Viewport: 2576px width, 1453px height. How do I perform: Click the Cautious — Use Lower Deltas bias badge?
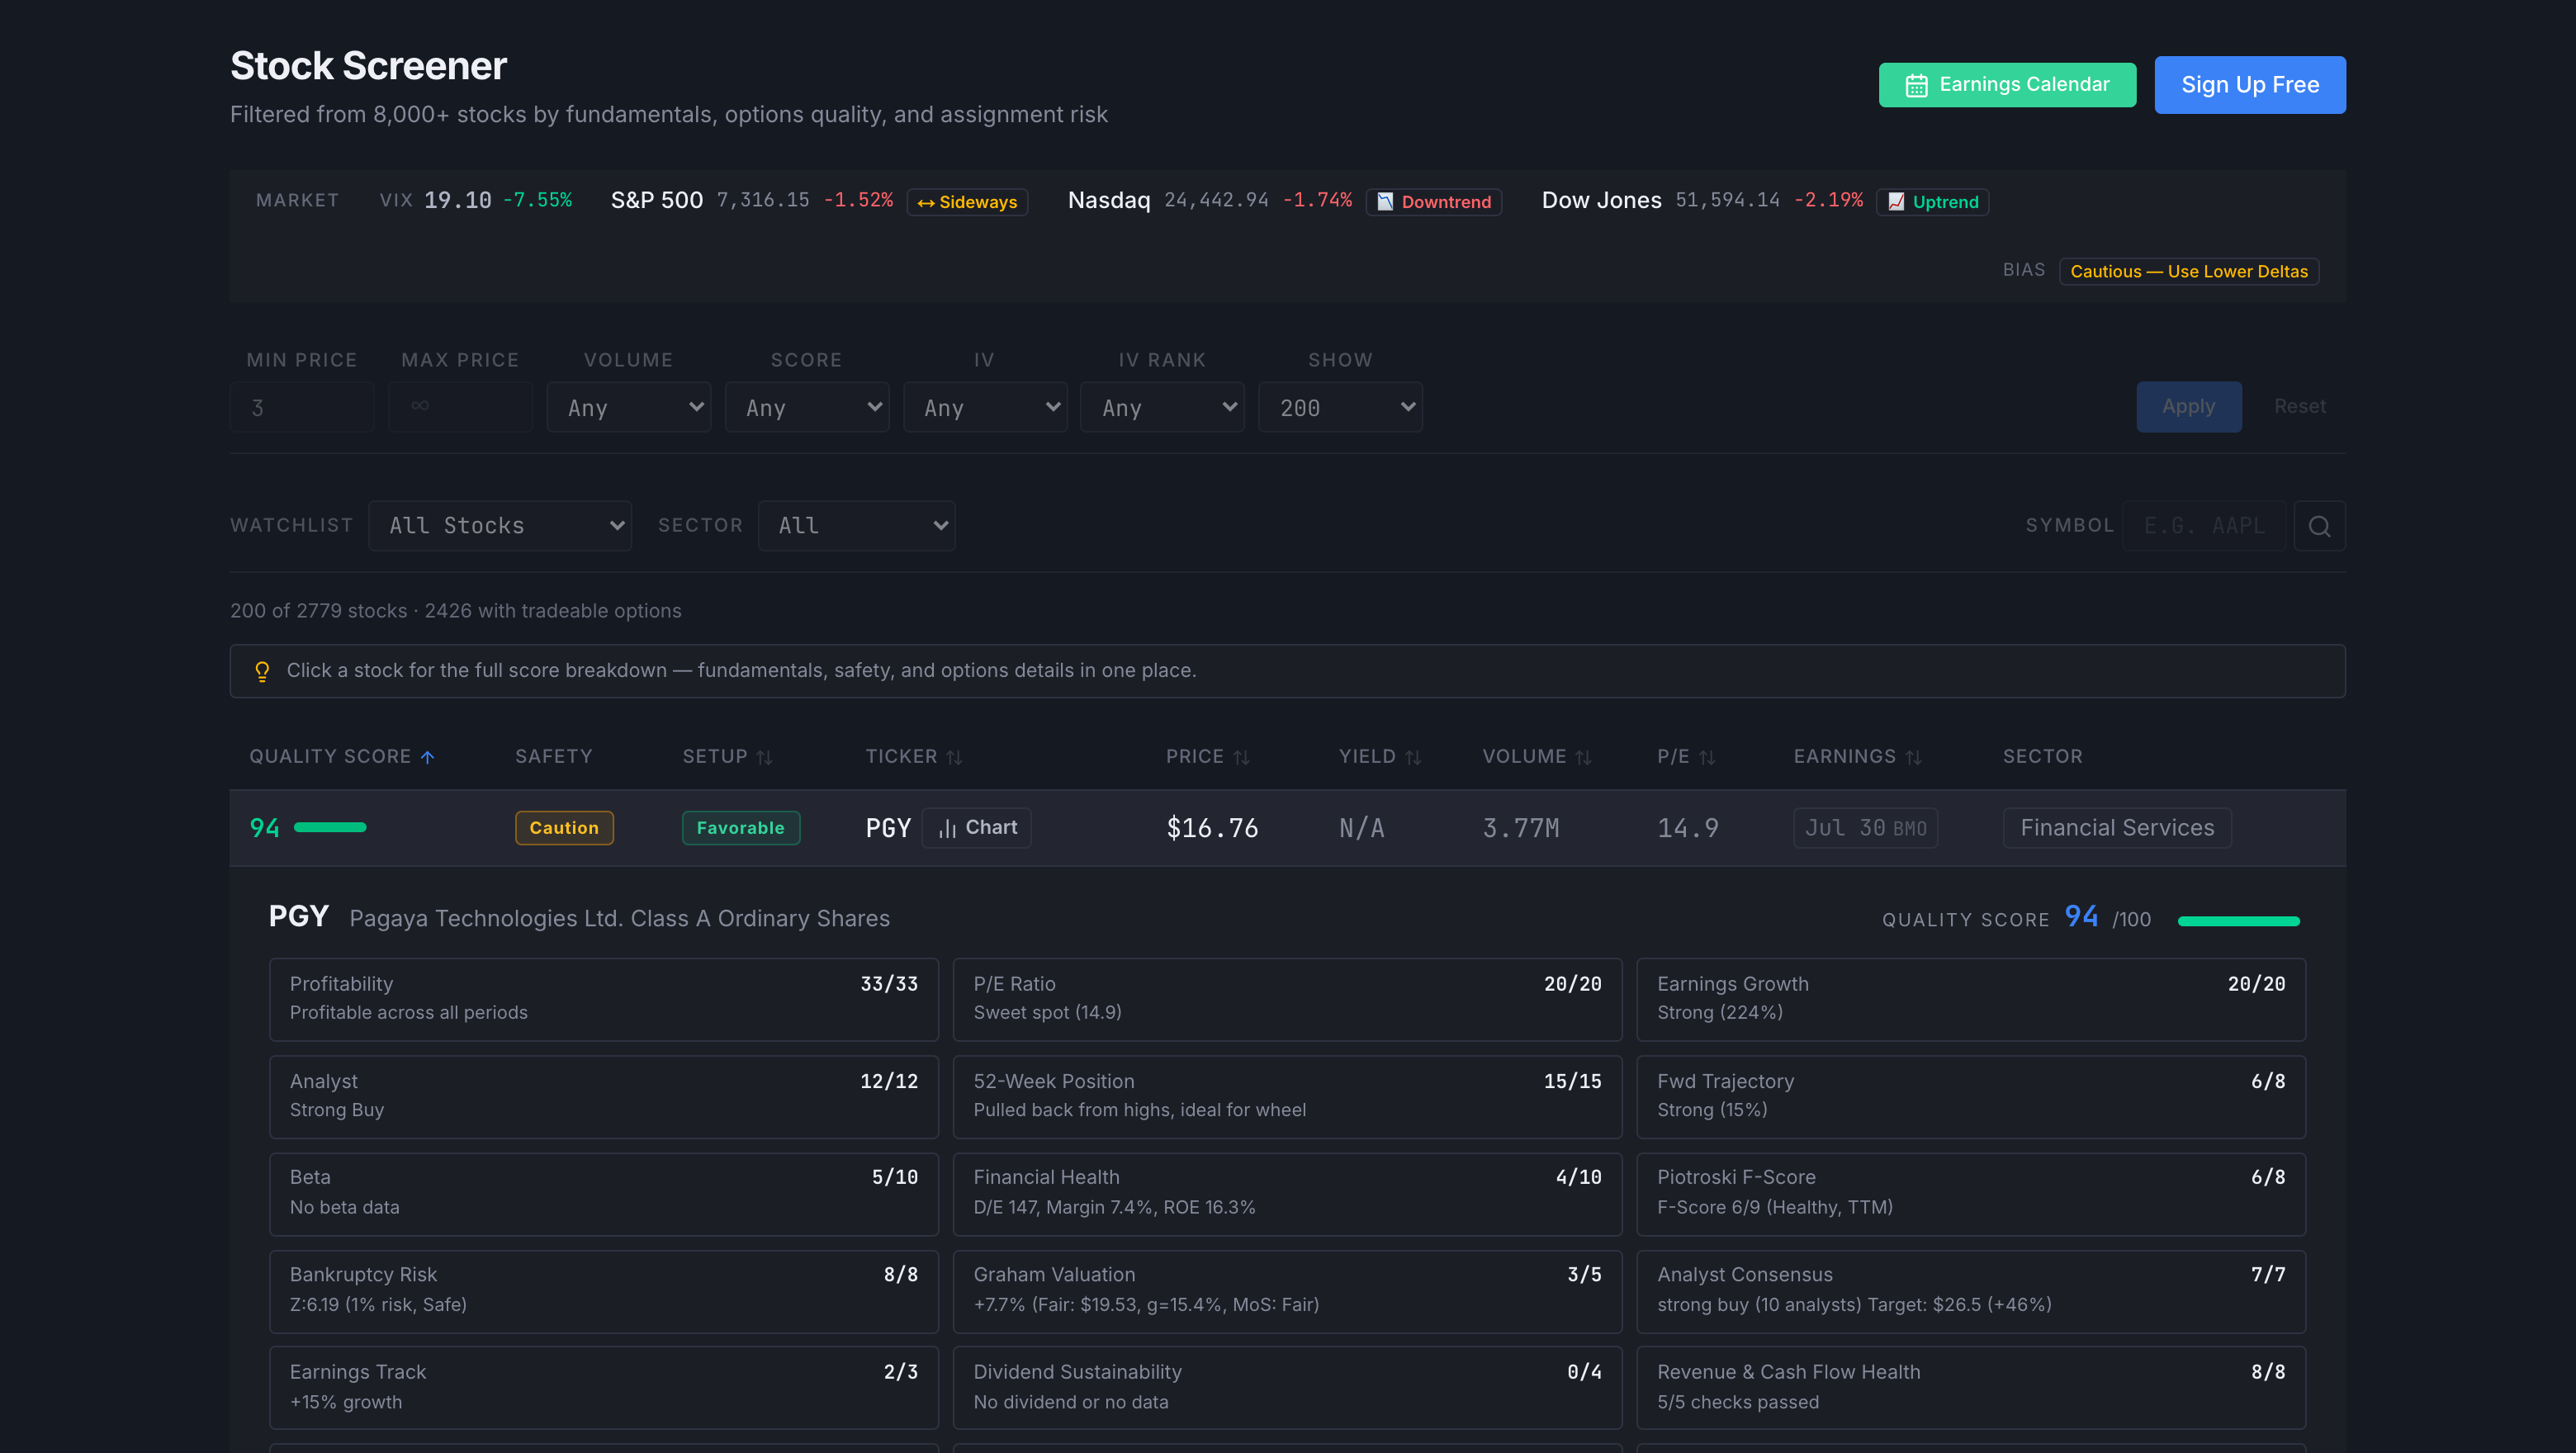tap(2189, 272)
